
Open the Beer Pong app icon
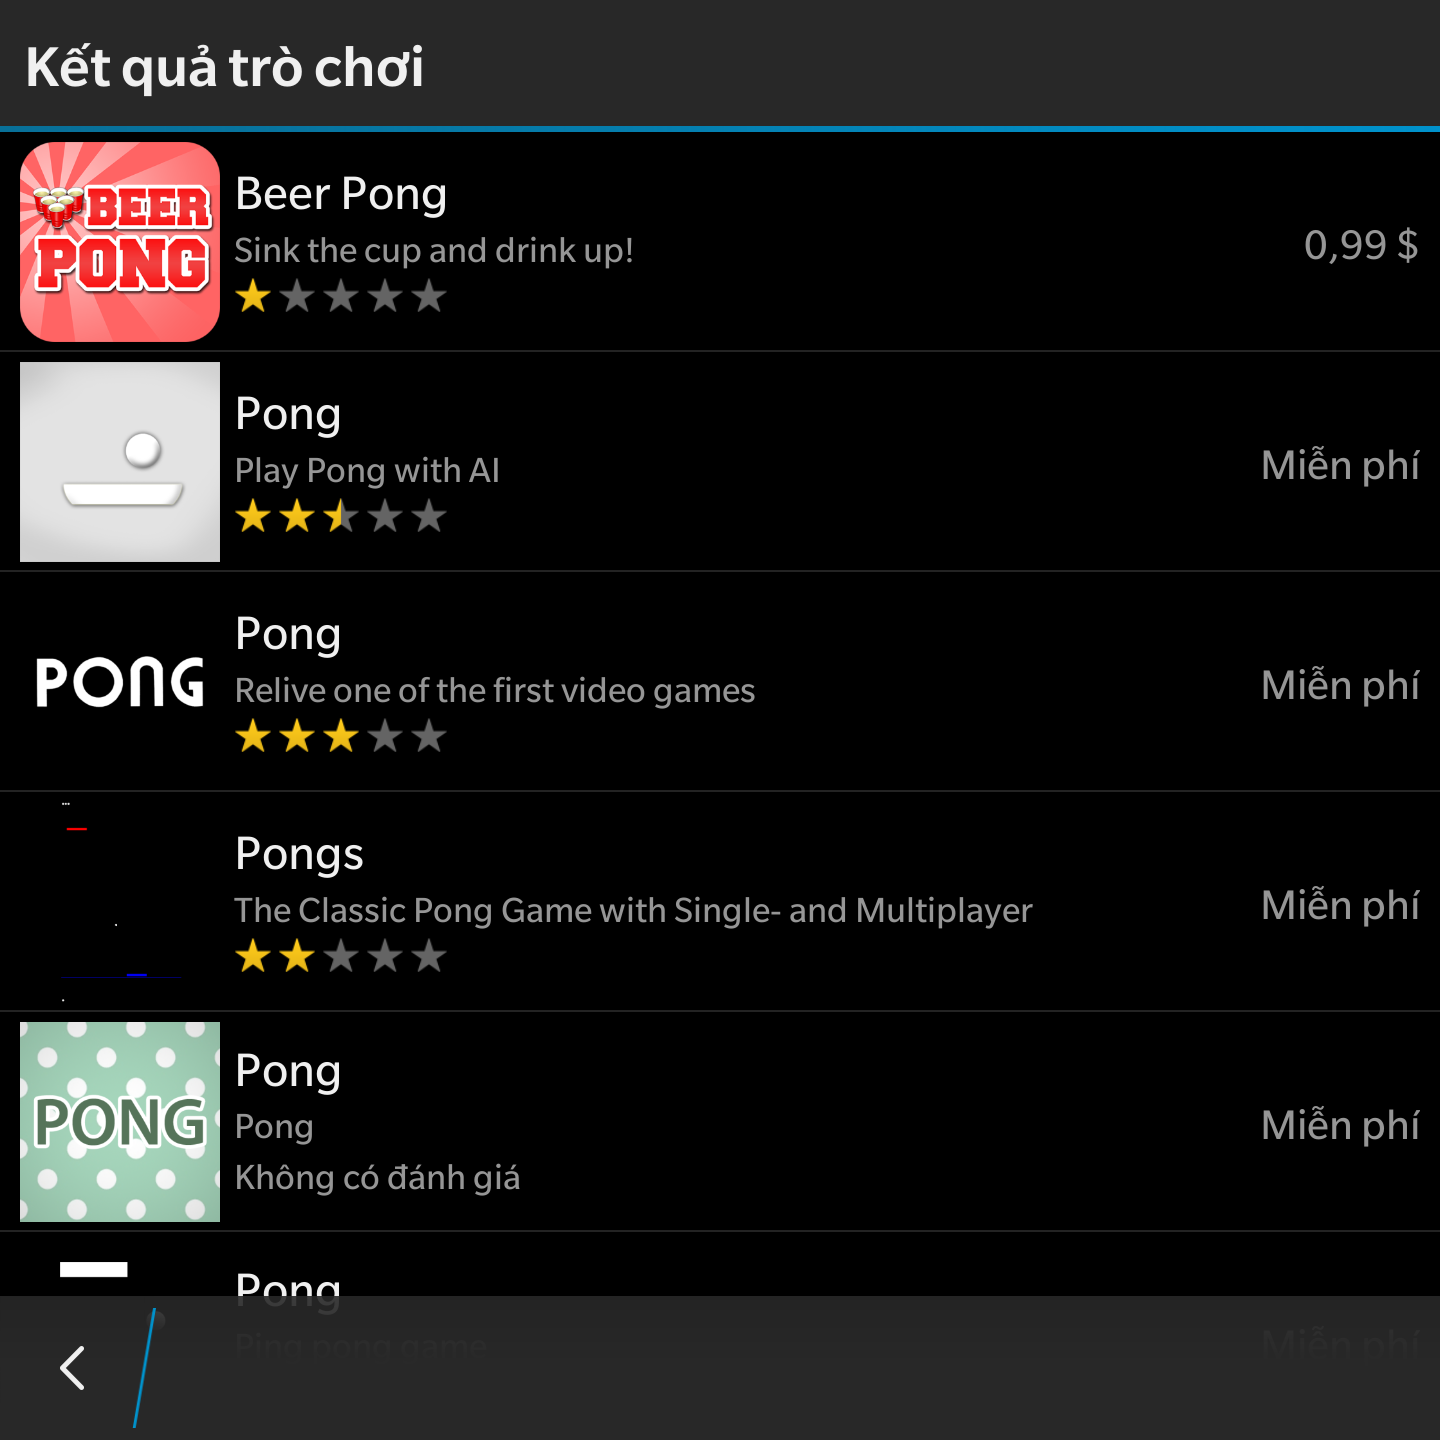tap(120, 242)
